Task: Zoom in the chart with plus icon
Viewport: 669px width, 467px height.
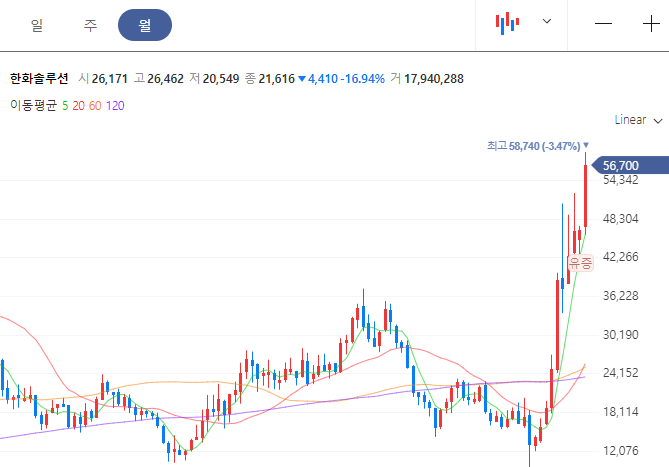Action: pos(652,24)
